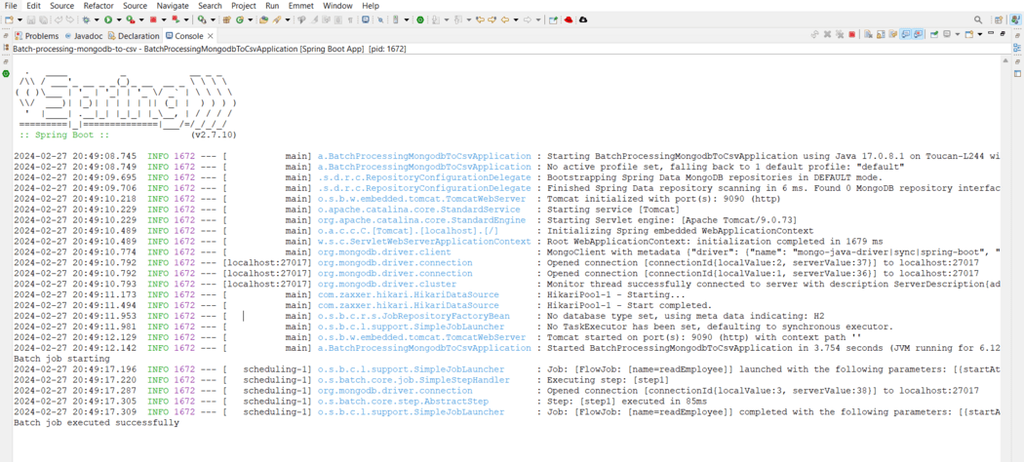Open the dropdown arrow beside the New icon
Viewport: 1024px width, 462px height.
click(x=20, y=20)
